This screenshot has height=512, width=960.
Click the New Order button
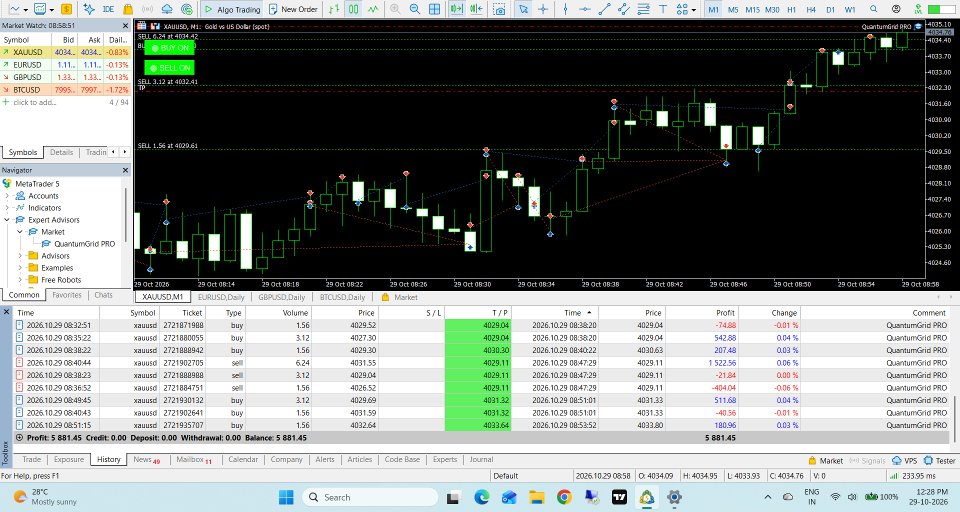click(293, 9)
